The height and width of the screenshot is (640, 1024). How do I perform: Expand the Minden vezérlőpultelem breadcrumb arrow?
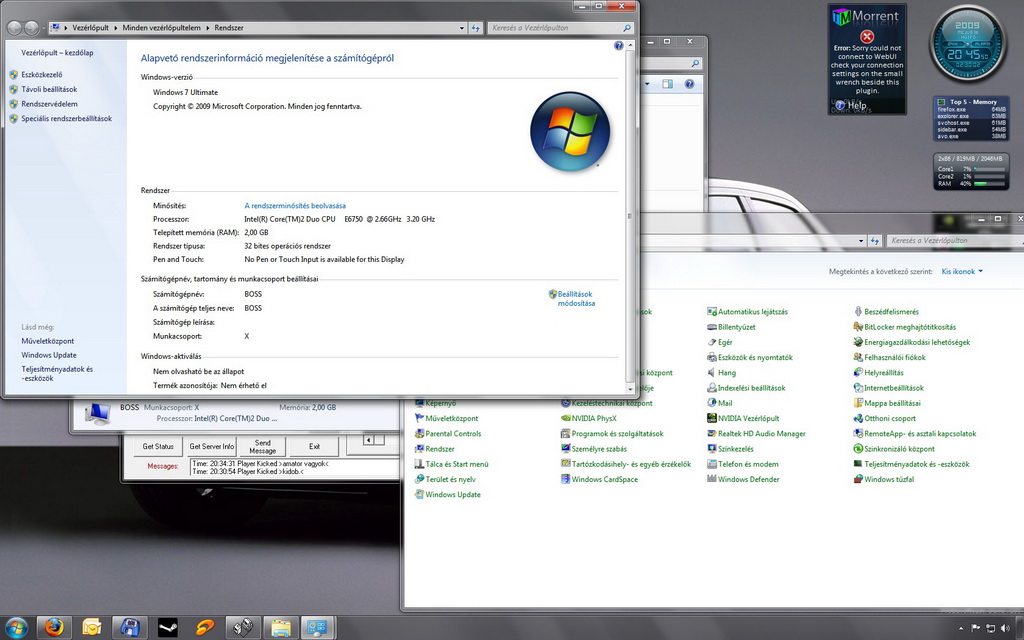[x=208, y=28]
